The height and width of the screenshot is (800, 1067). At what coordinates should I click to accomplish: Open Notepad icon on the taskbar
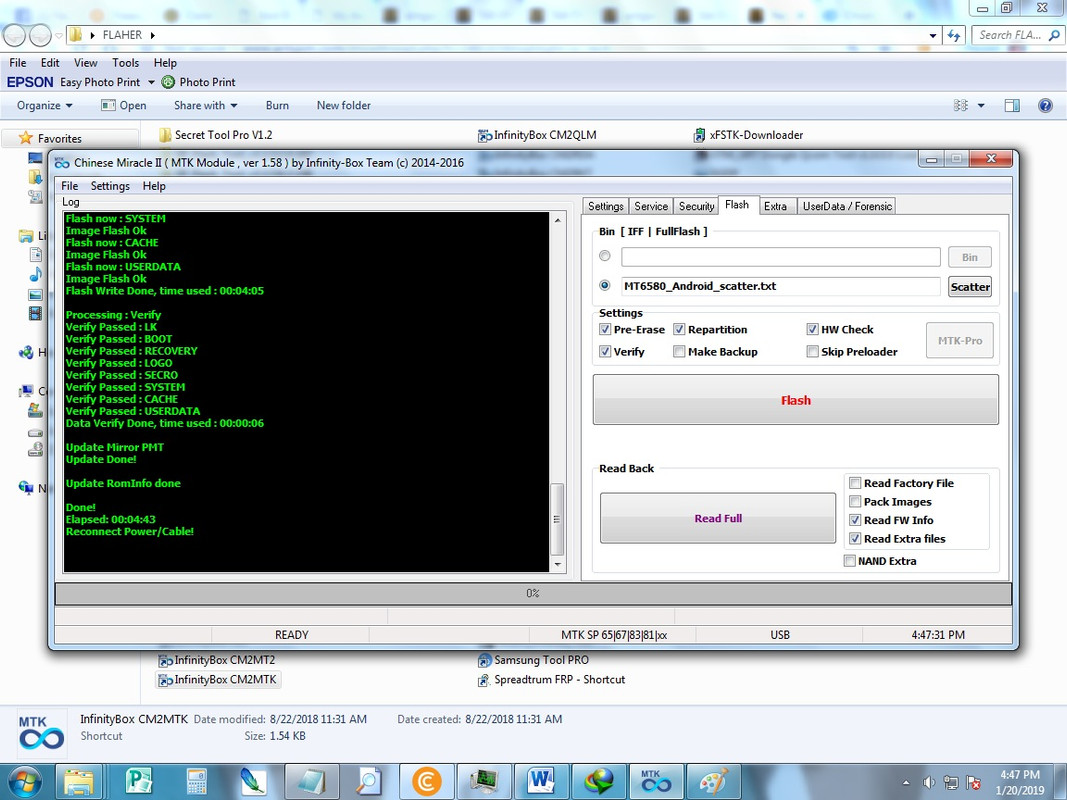311,782
